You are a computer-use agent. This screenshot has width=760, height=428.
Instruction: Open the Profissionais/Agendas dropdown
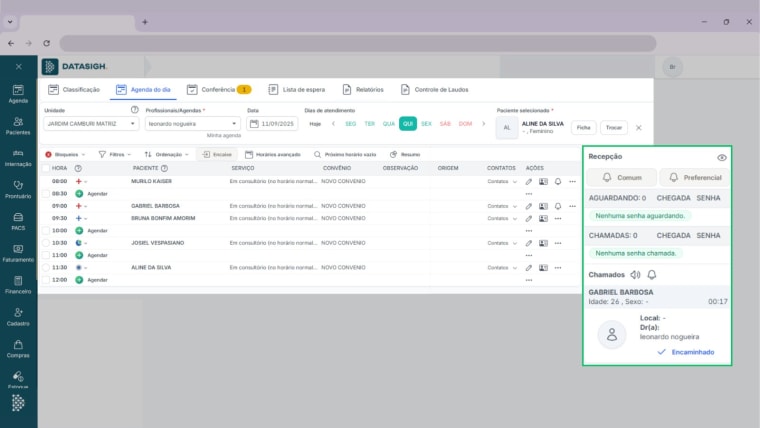tap(192, 124)
